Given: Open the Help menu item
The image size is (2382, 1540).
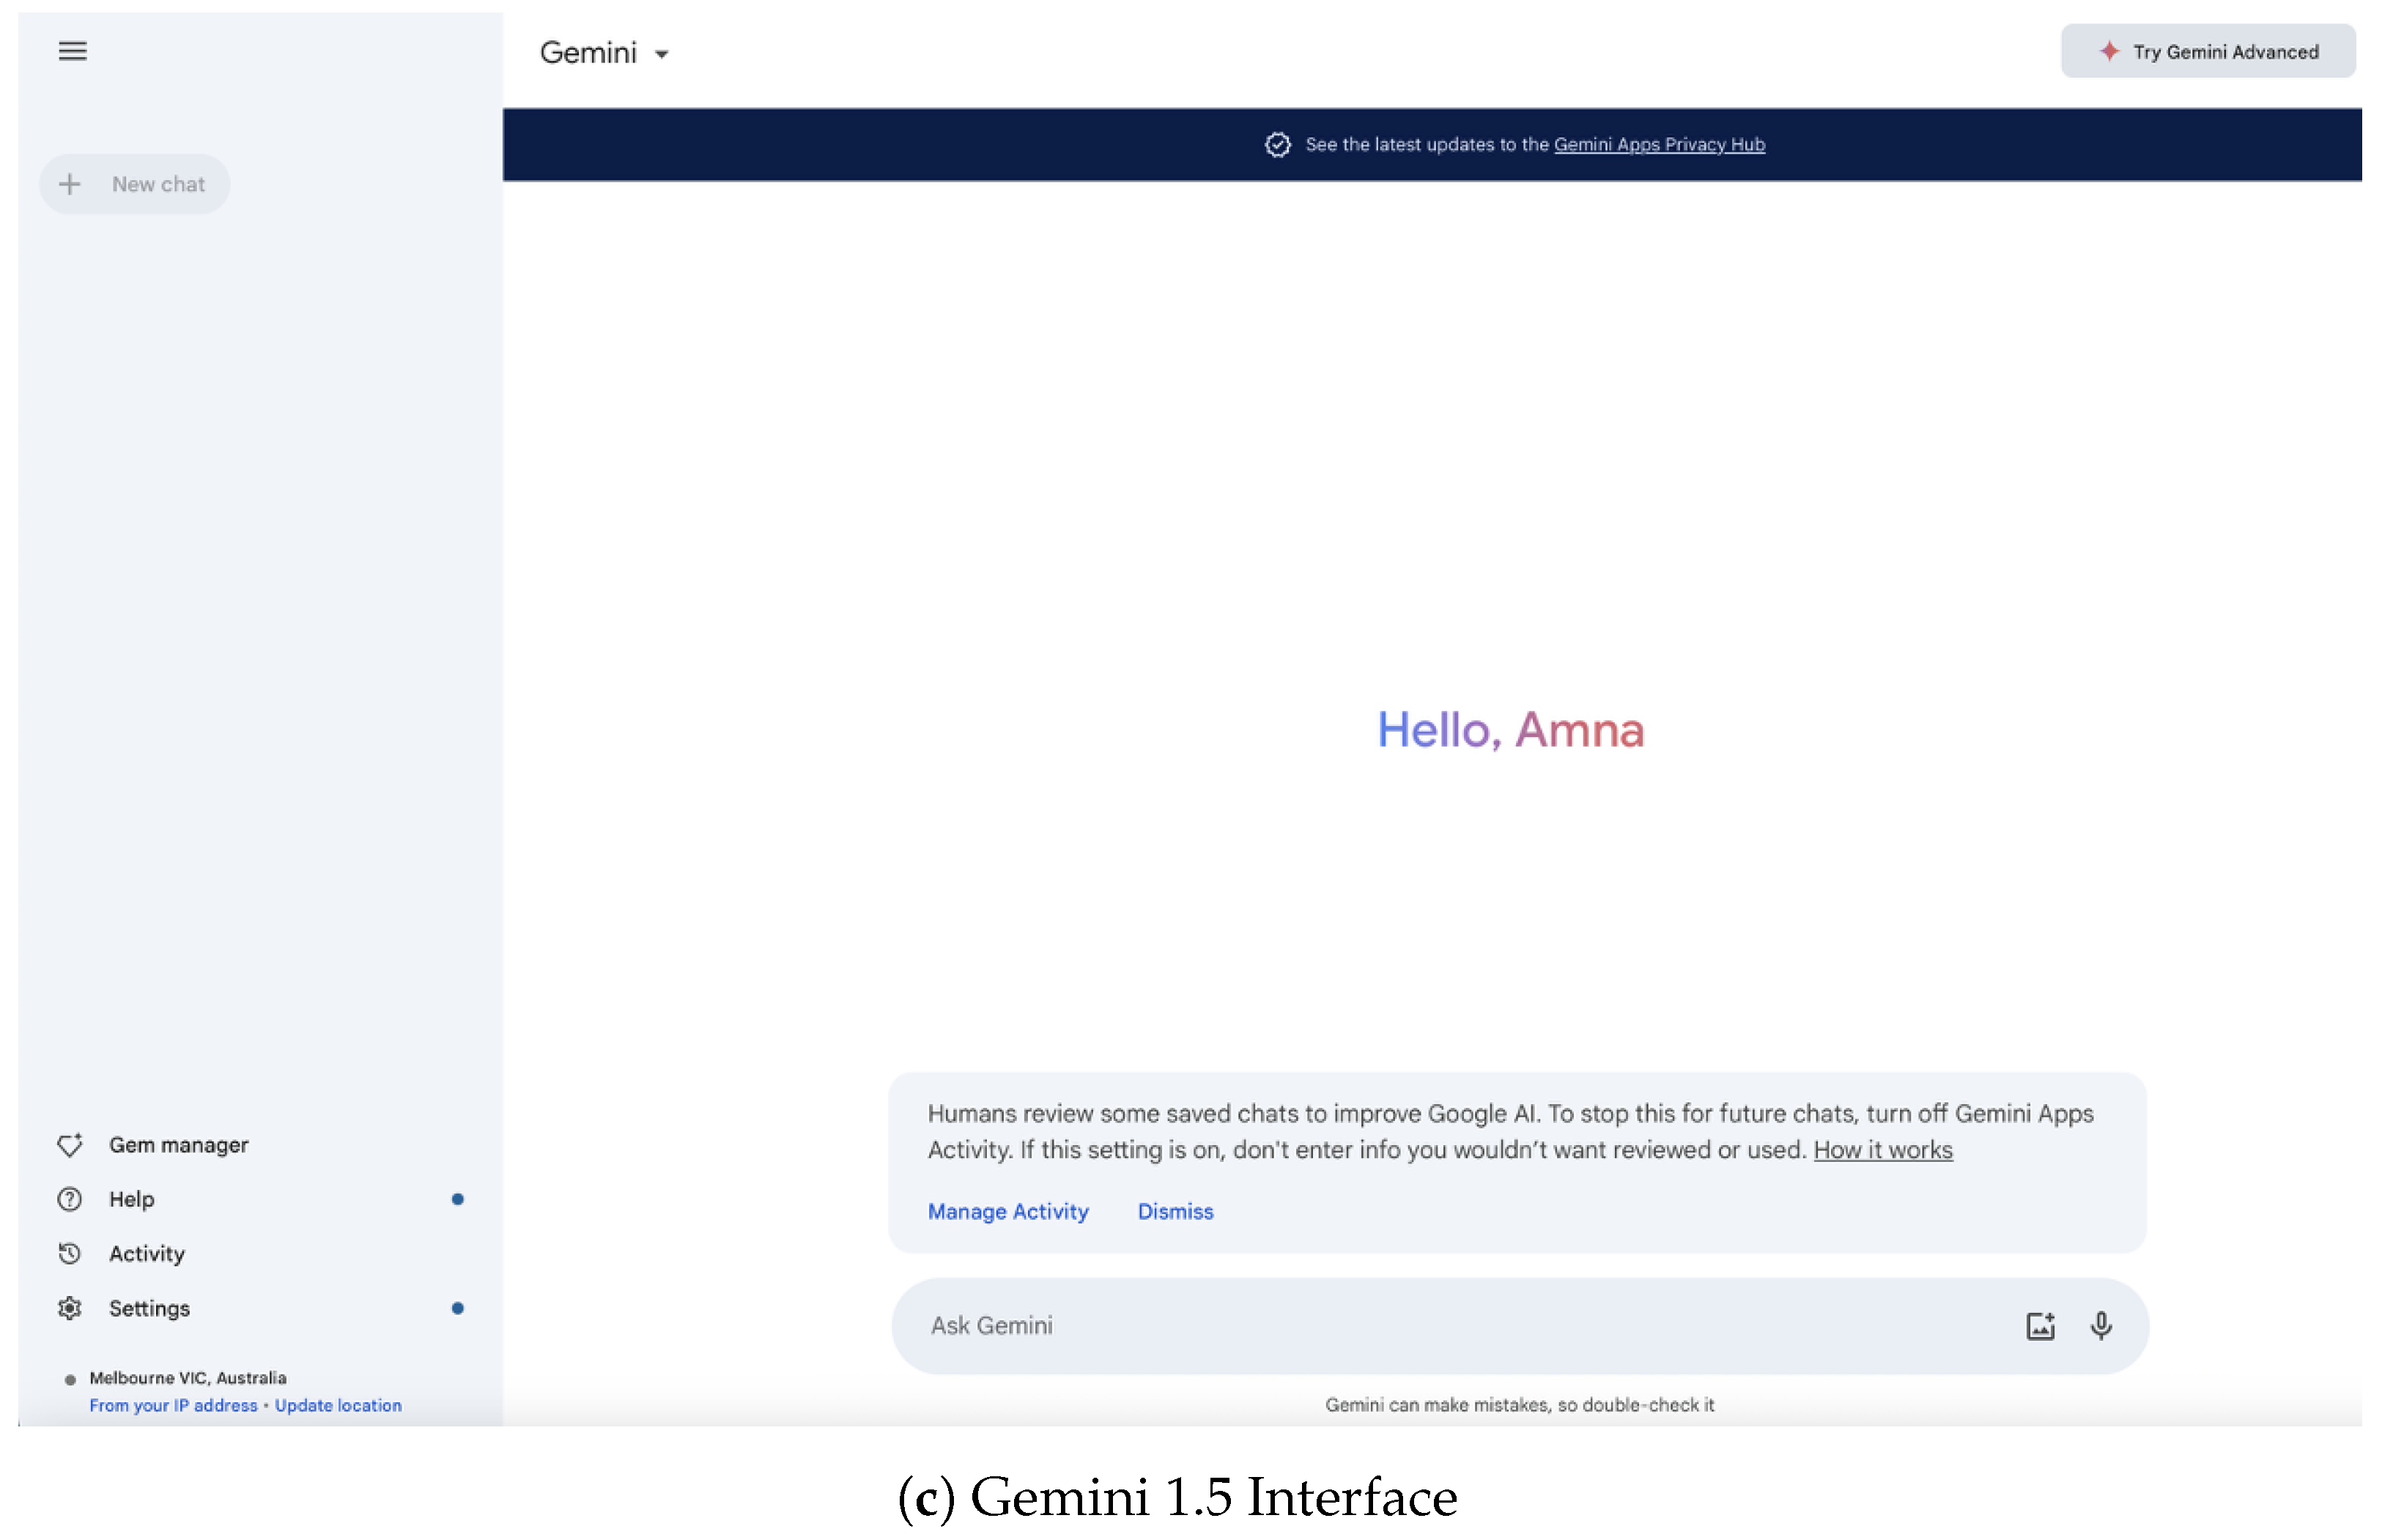Looking at the screenshot, I should point(132,1199).
